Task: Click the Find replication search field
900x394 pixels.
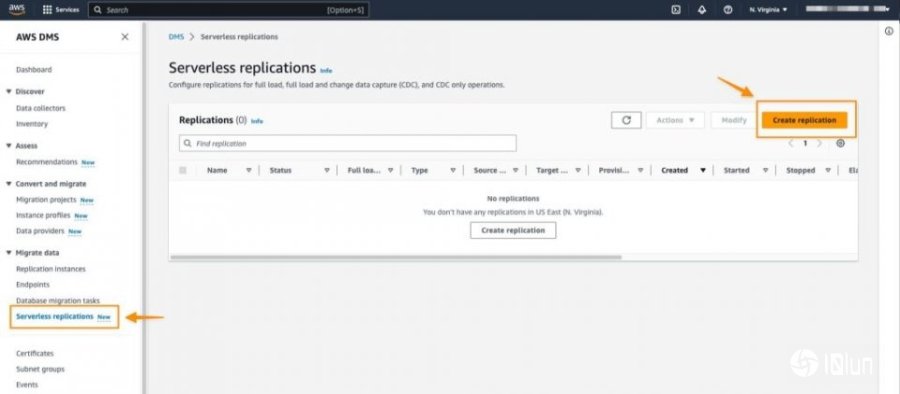Action: (347, 144)
